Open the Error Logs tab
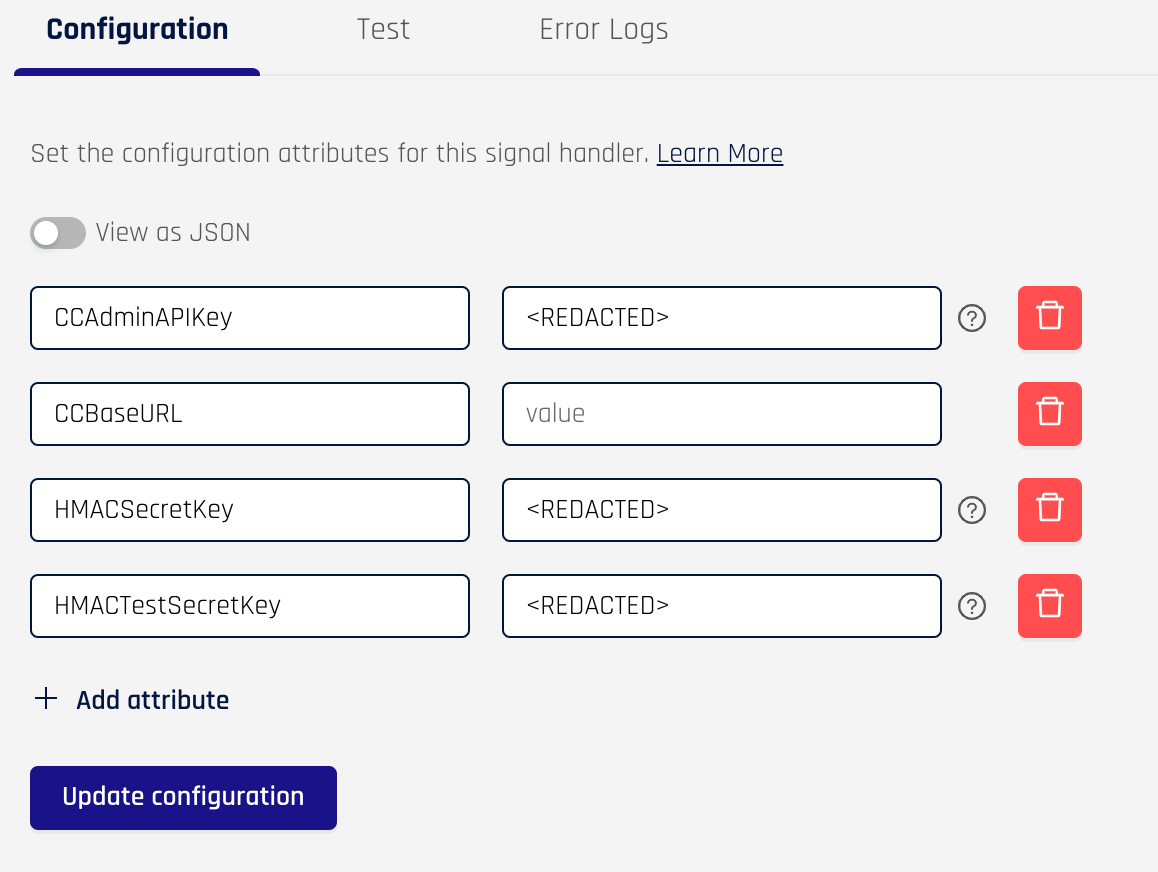The image size is (1158, 872). (603, 30)
